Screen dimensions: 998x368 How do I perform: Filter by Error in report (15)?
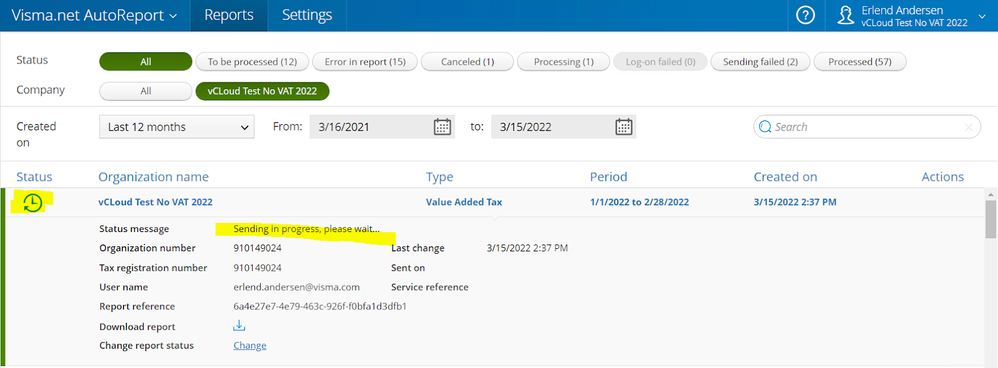(365, 62)
